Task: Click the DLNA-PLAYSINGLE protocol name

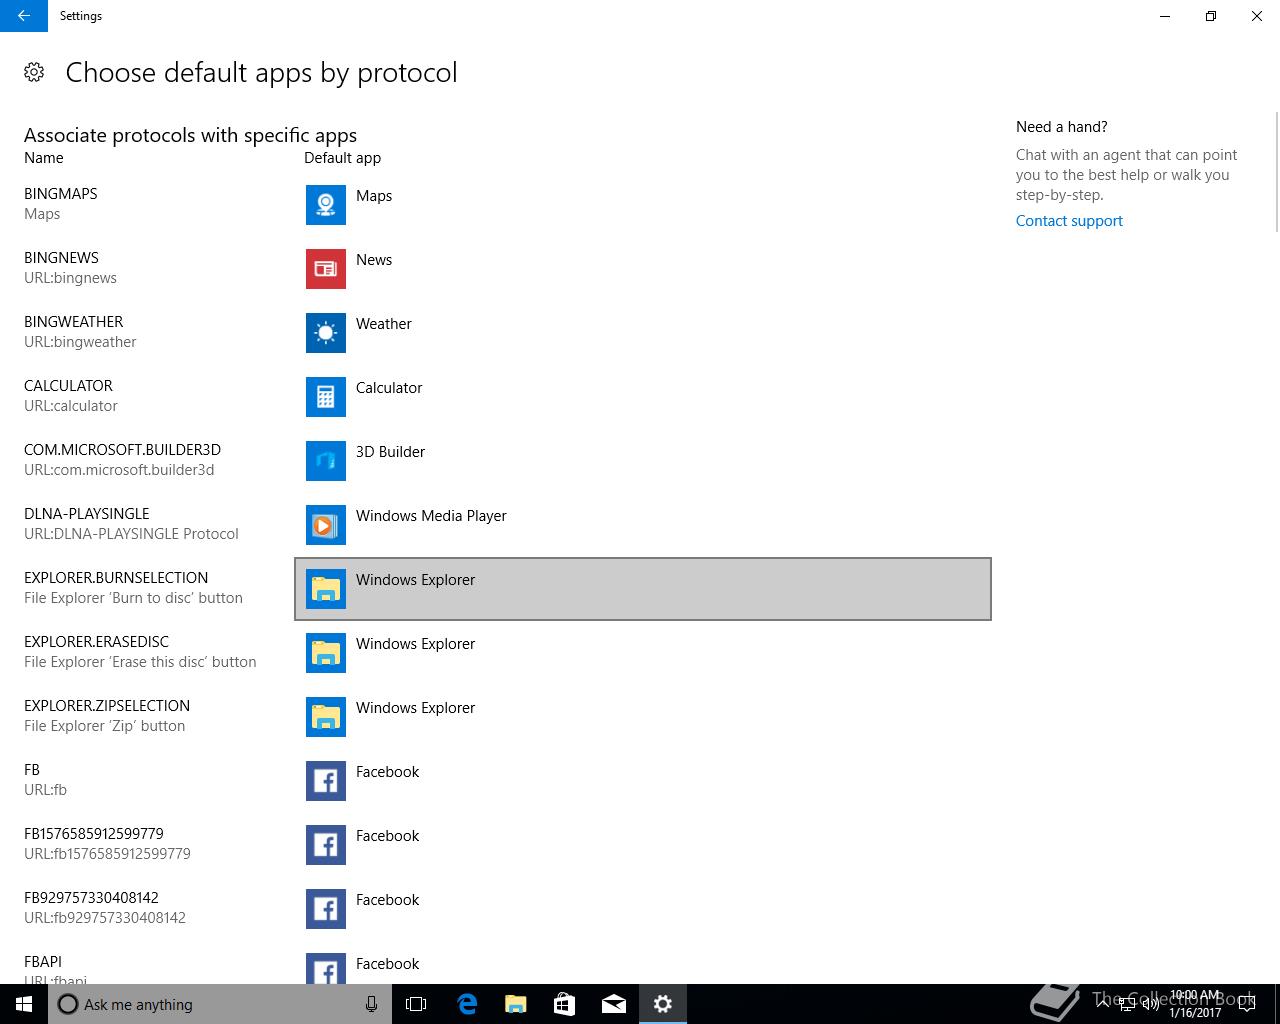Action: pyautogui.click(x=87, y=514)
